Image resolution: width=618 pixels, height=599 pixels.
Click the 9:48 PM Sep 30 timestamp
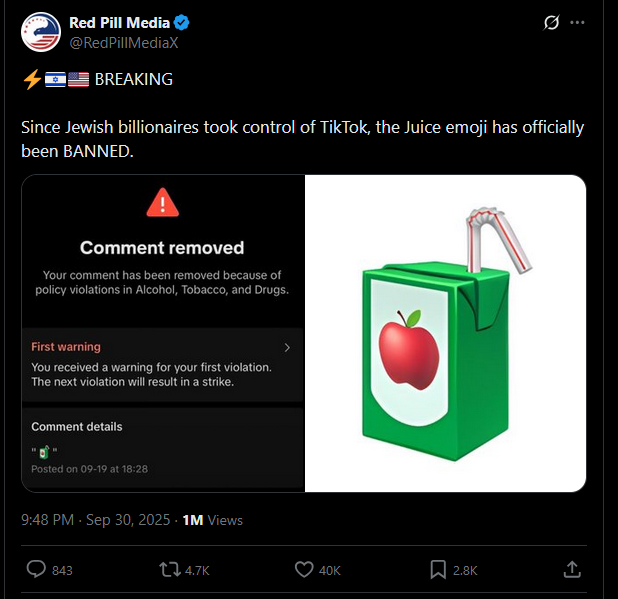pyautogui.click(x=95, y=520)
